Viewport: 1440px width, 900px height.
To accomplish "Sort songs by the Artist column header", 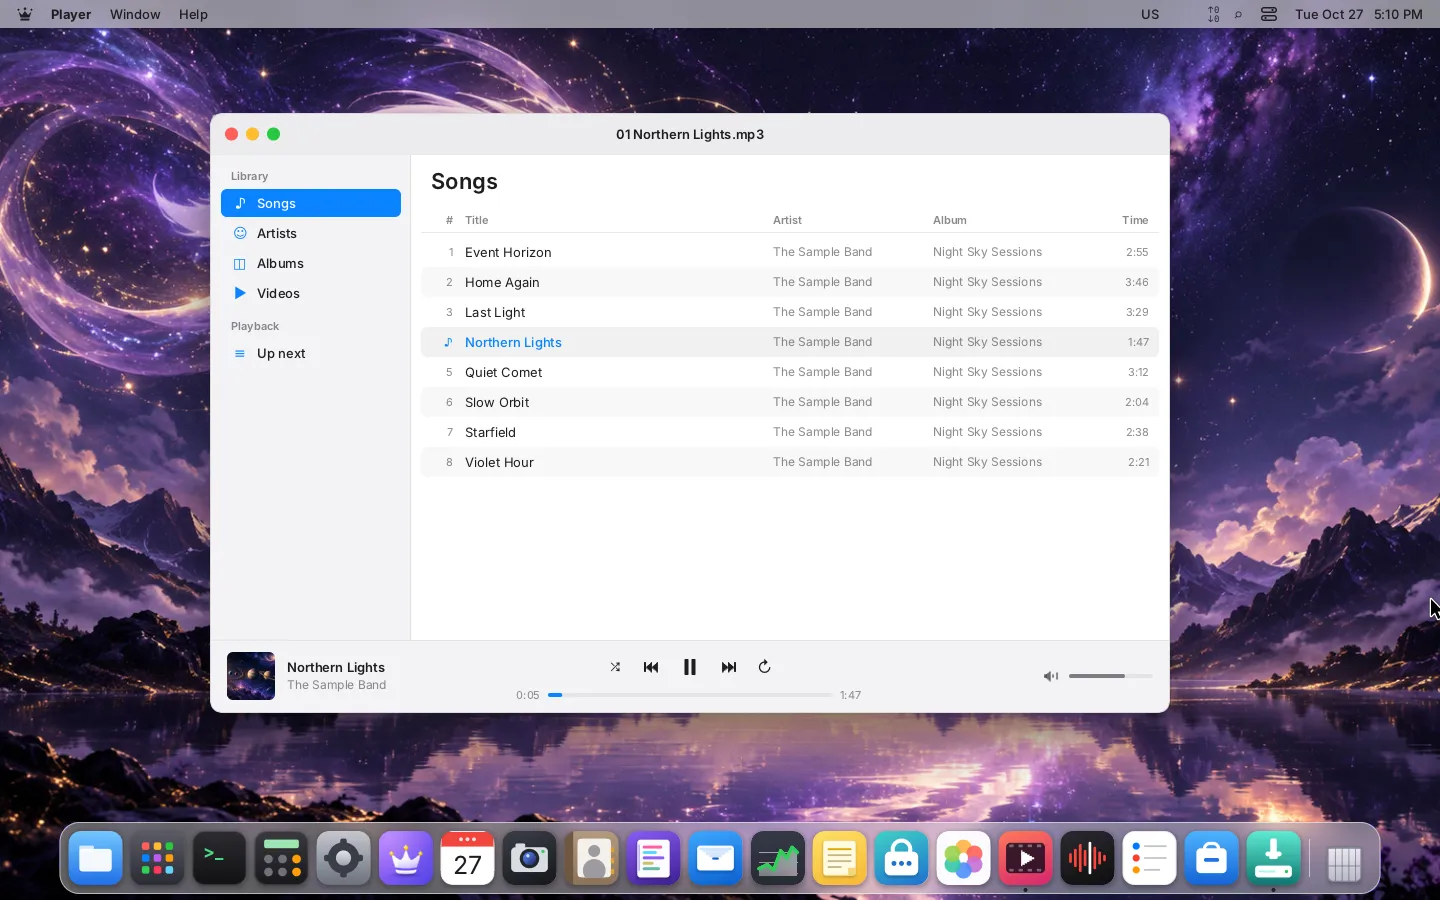I will click(787, 220).
